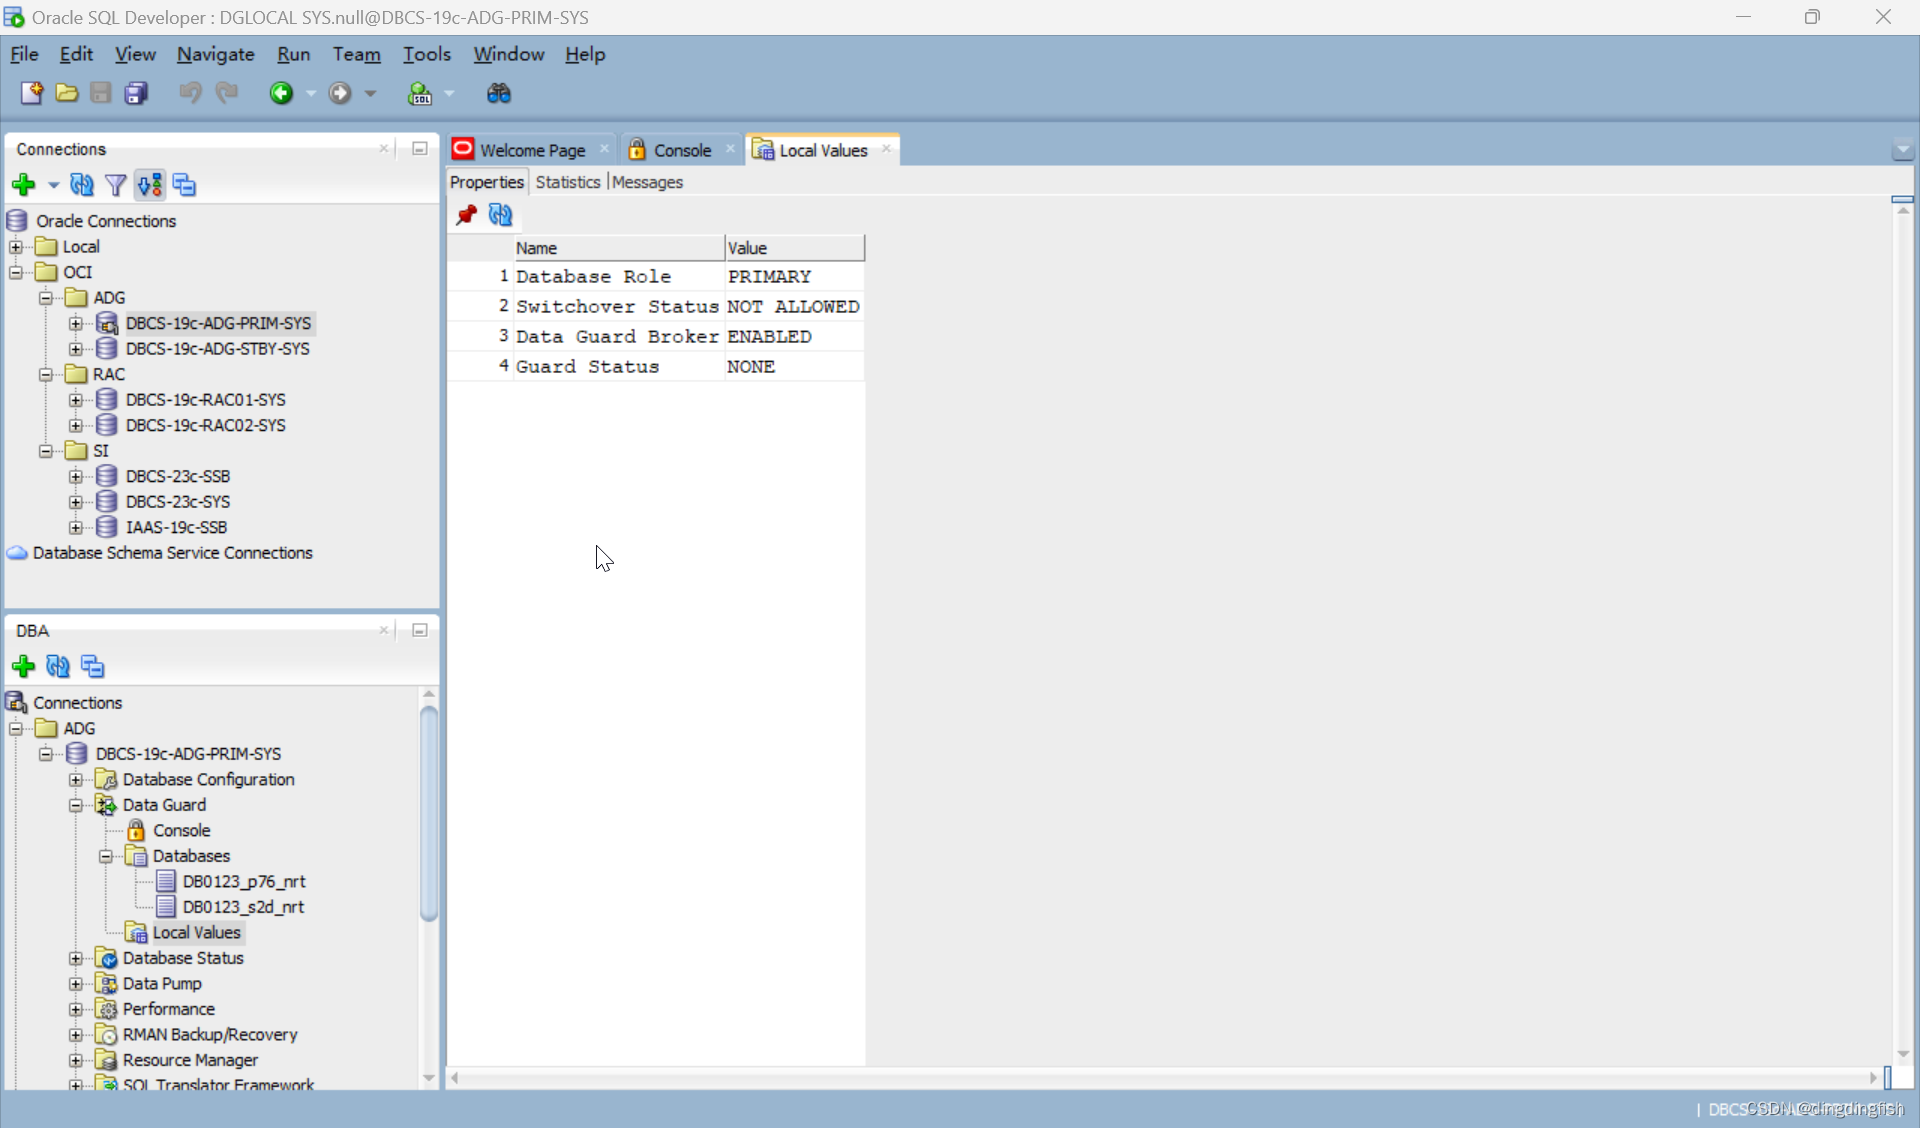Image resolution: width=1920 pixels, height=1128 pixels.
Task: Click the Save toolbar icon
Action: coord(101,93)
